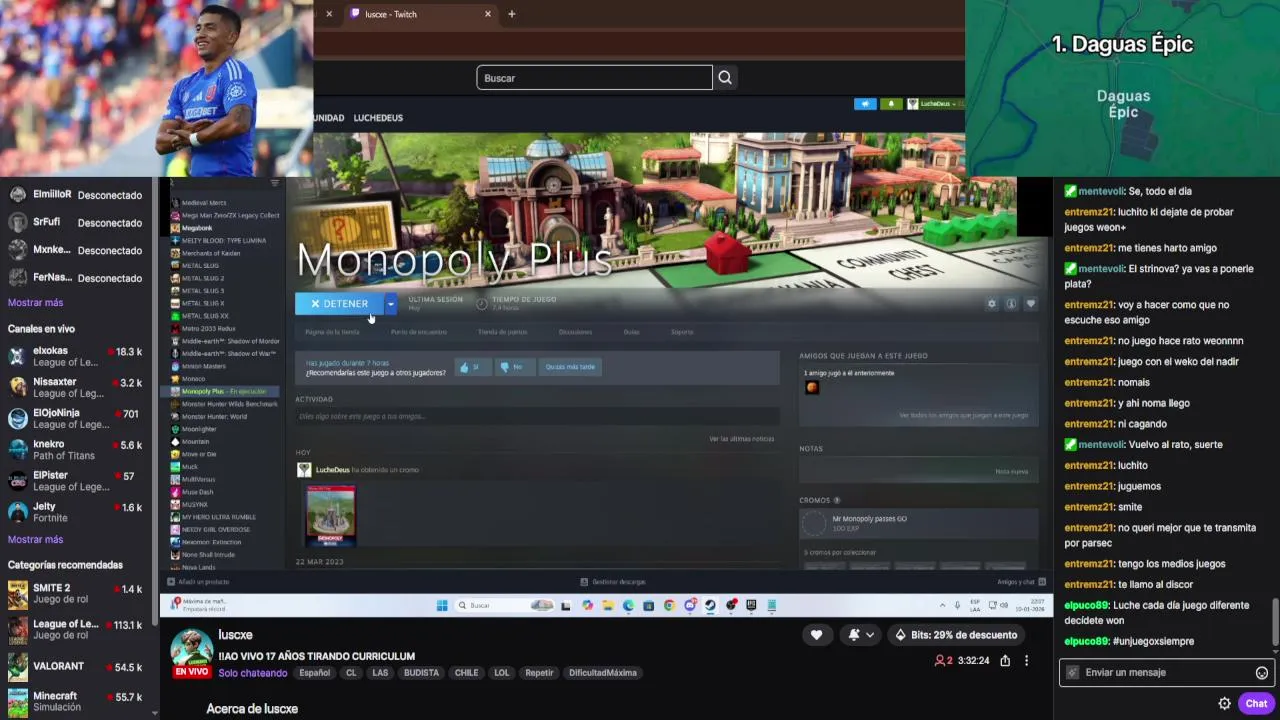Click the Español stream tag
This screenshot has width=1280, height=720.
[x=314, y=673]
